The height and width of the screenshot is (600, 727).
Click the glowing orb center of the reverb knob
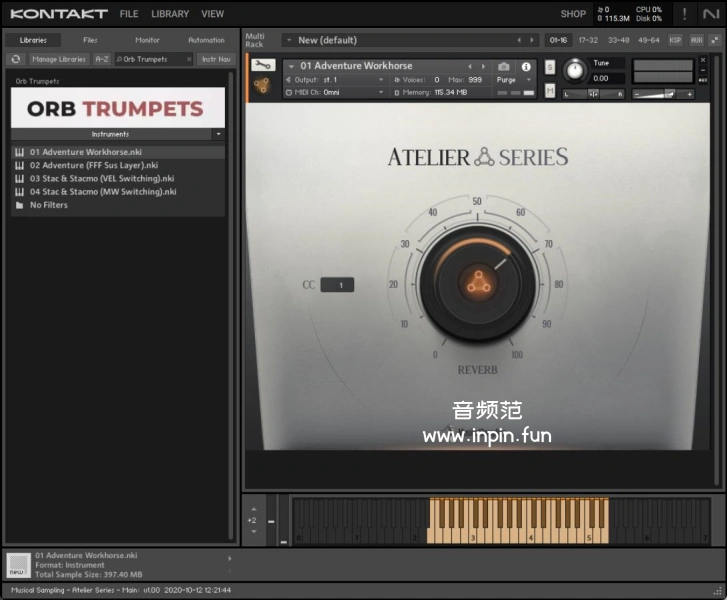point(478,282)
